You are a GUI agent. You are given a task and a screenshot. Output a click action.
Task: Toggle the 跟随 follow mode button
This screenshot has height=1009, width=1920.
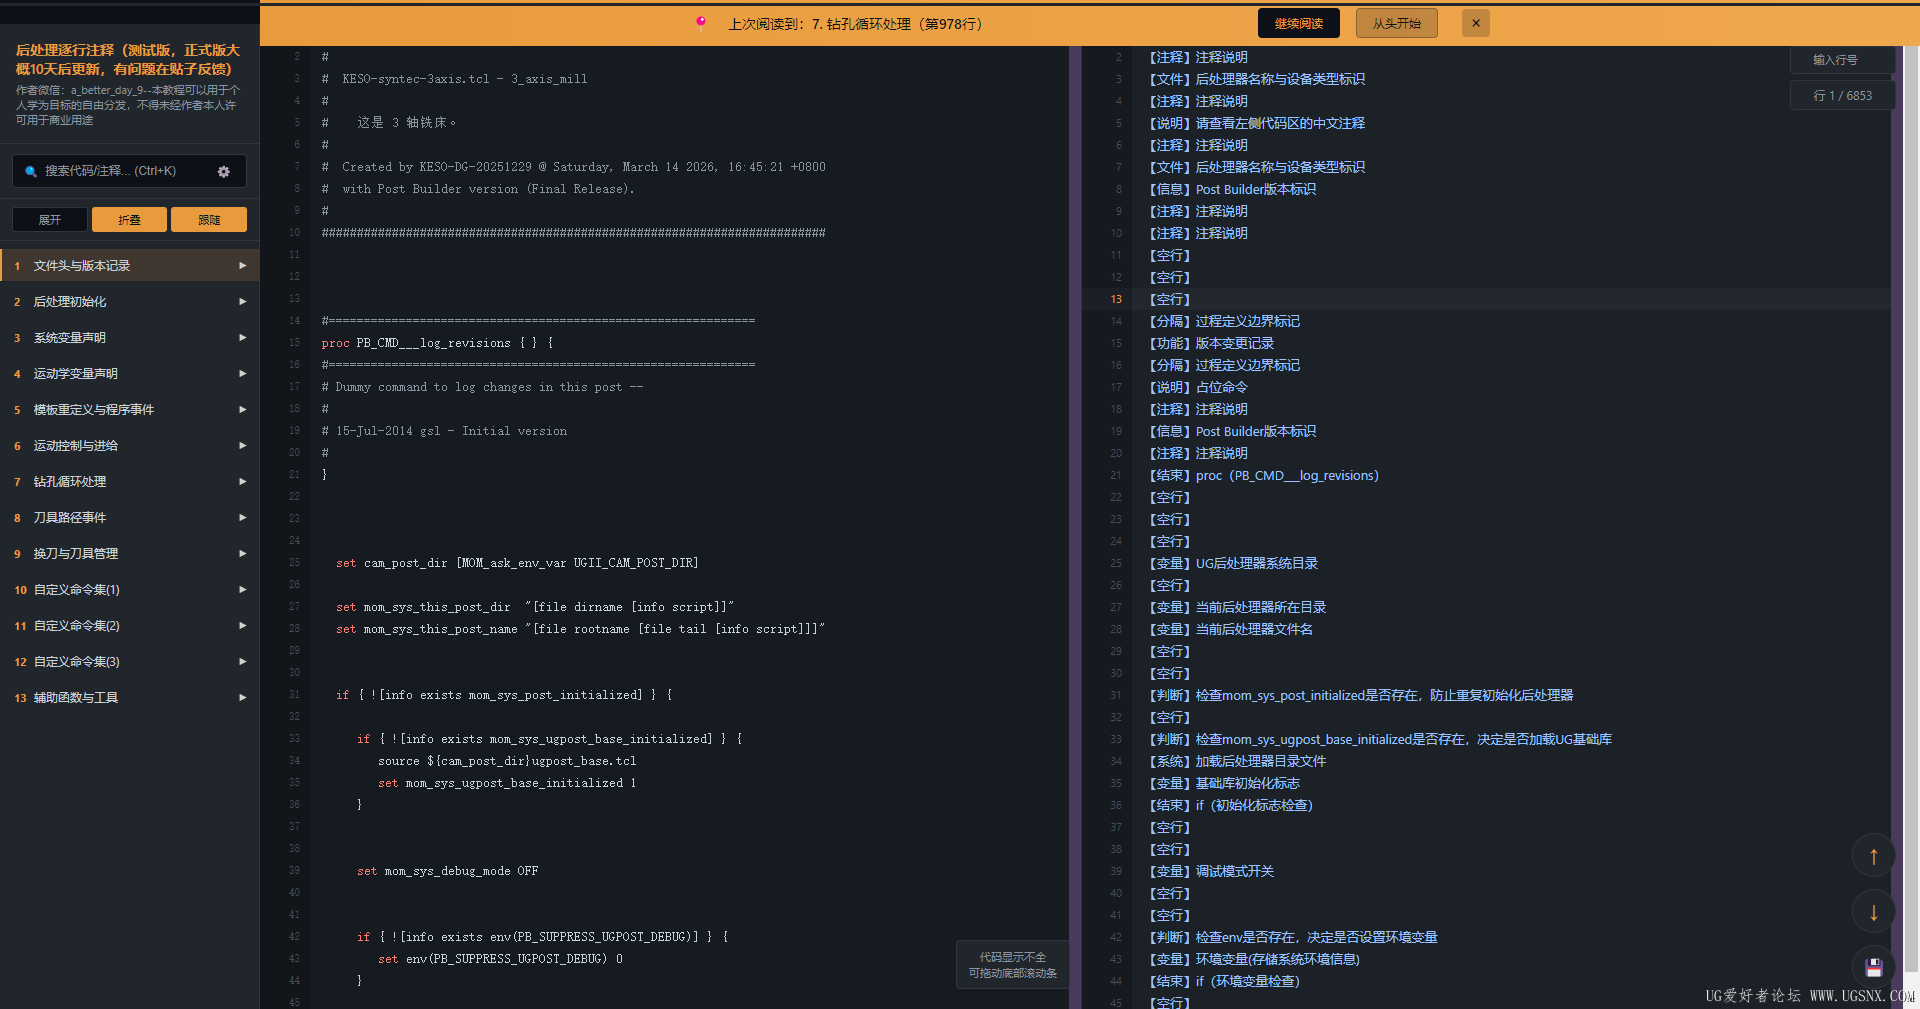coord(209,220)
